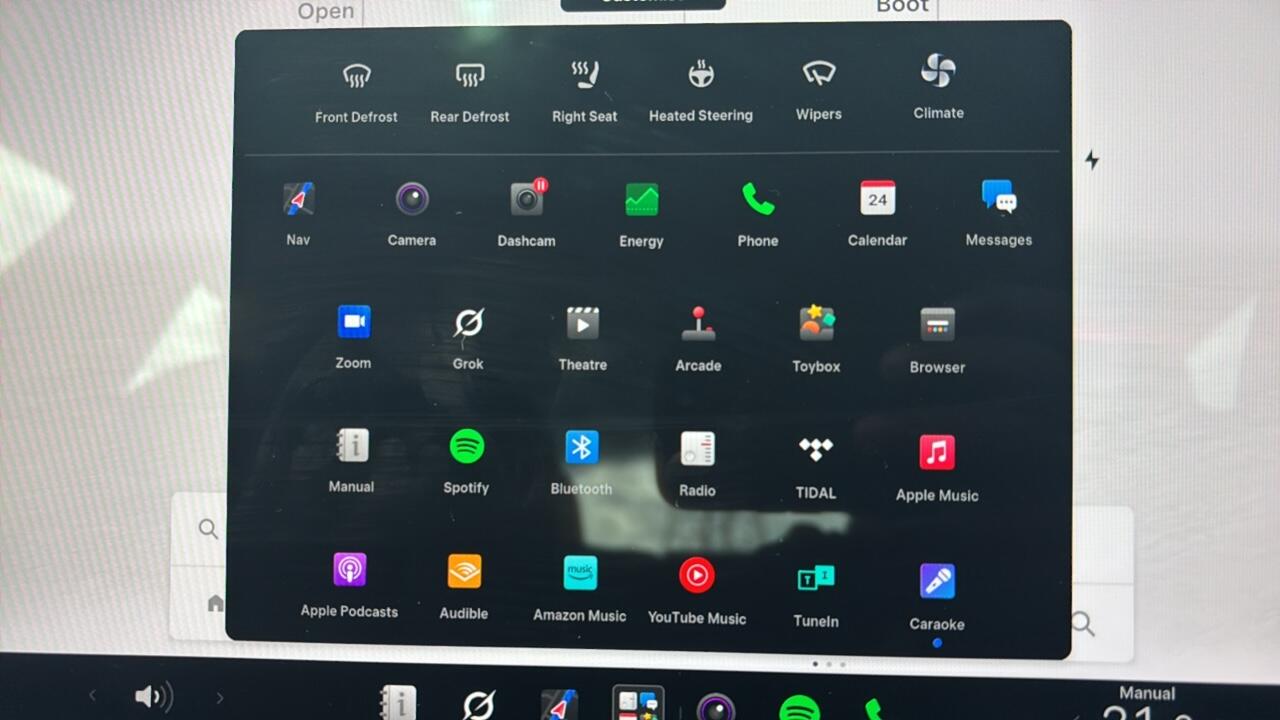This screenshot has height=720, width=1280.
Task: Click the left search magnifier icon
Action: [208, 529]
